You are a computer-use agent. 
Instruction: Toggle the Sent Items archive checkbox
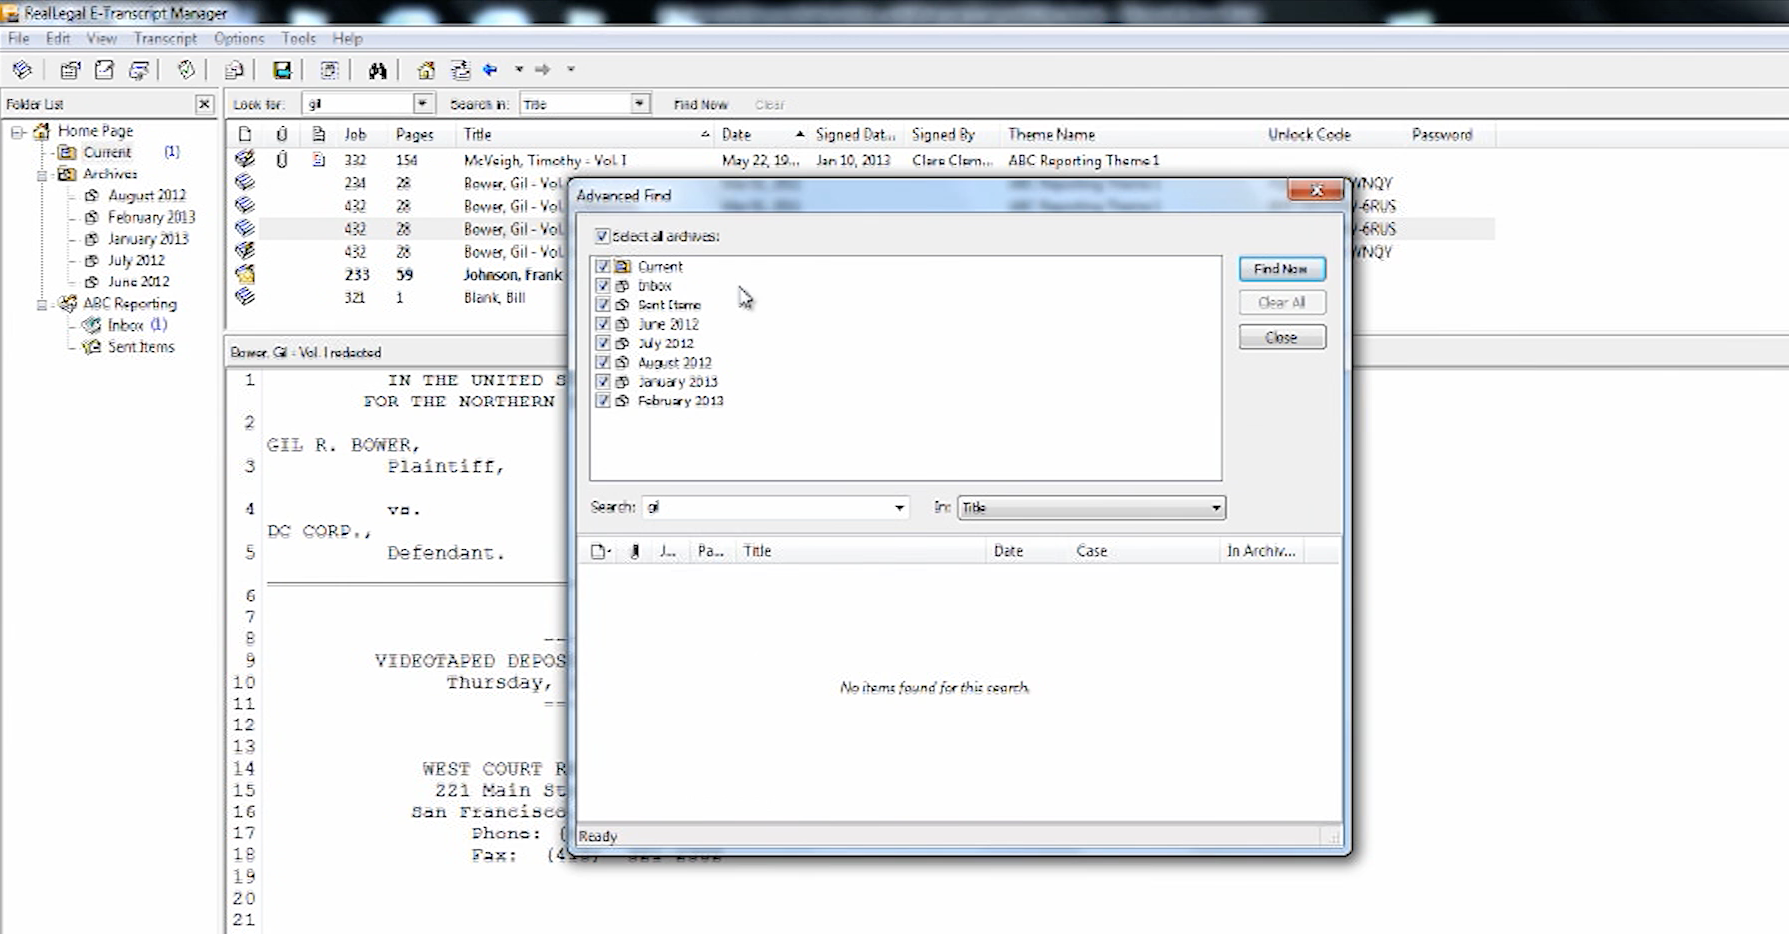(x=602, y=305)
